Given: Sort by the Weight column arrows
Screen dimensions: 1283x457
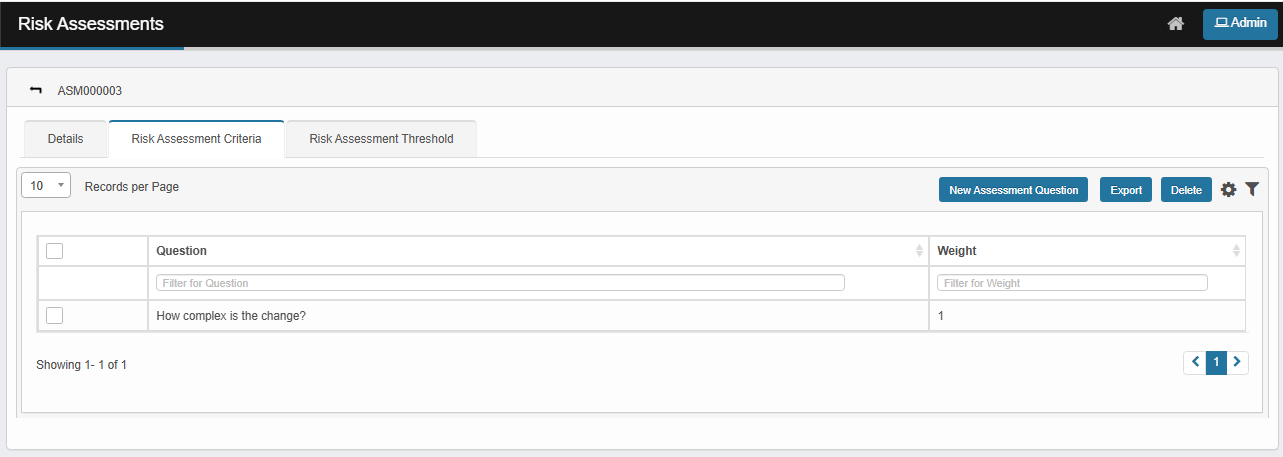Looking at the screenshot, I should (1236, 250).
